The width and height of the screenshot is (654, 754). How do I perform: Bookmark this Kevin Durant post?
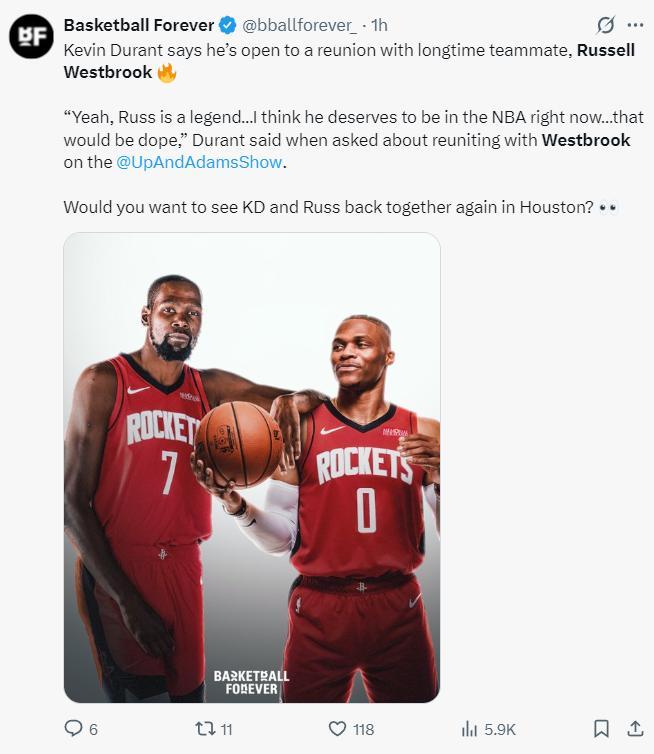(601, 729)
